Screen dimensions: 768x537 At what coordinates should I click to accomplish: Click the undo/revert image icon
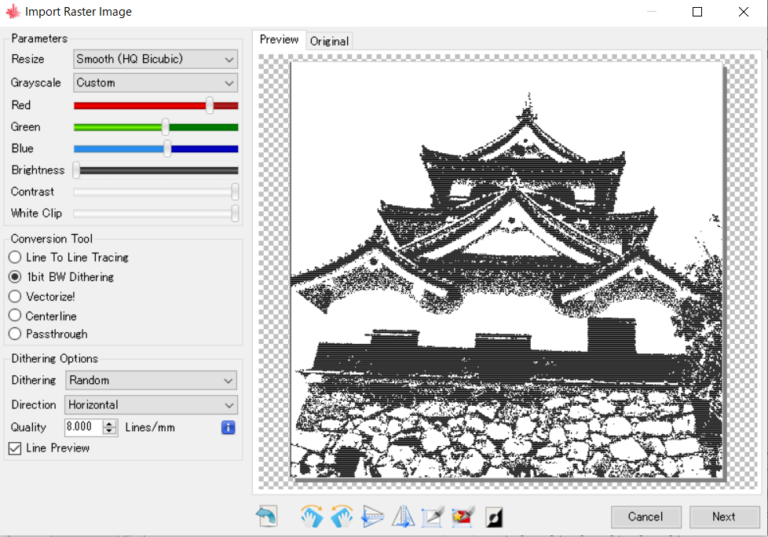[267, 516]
